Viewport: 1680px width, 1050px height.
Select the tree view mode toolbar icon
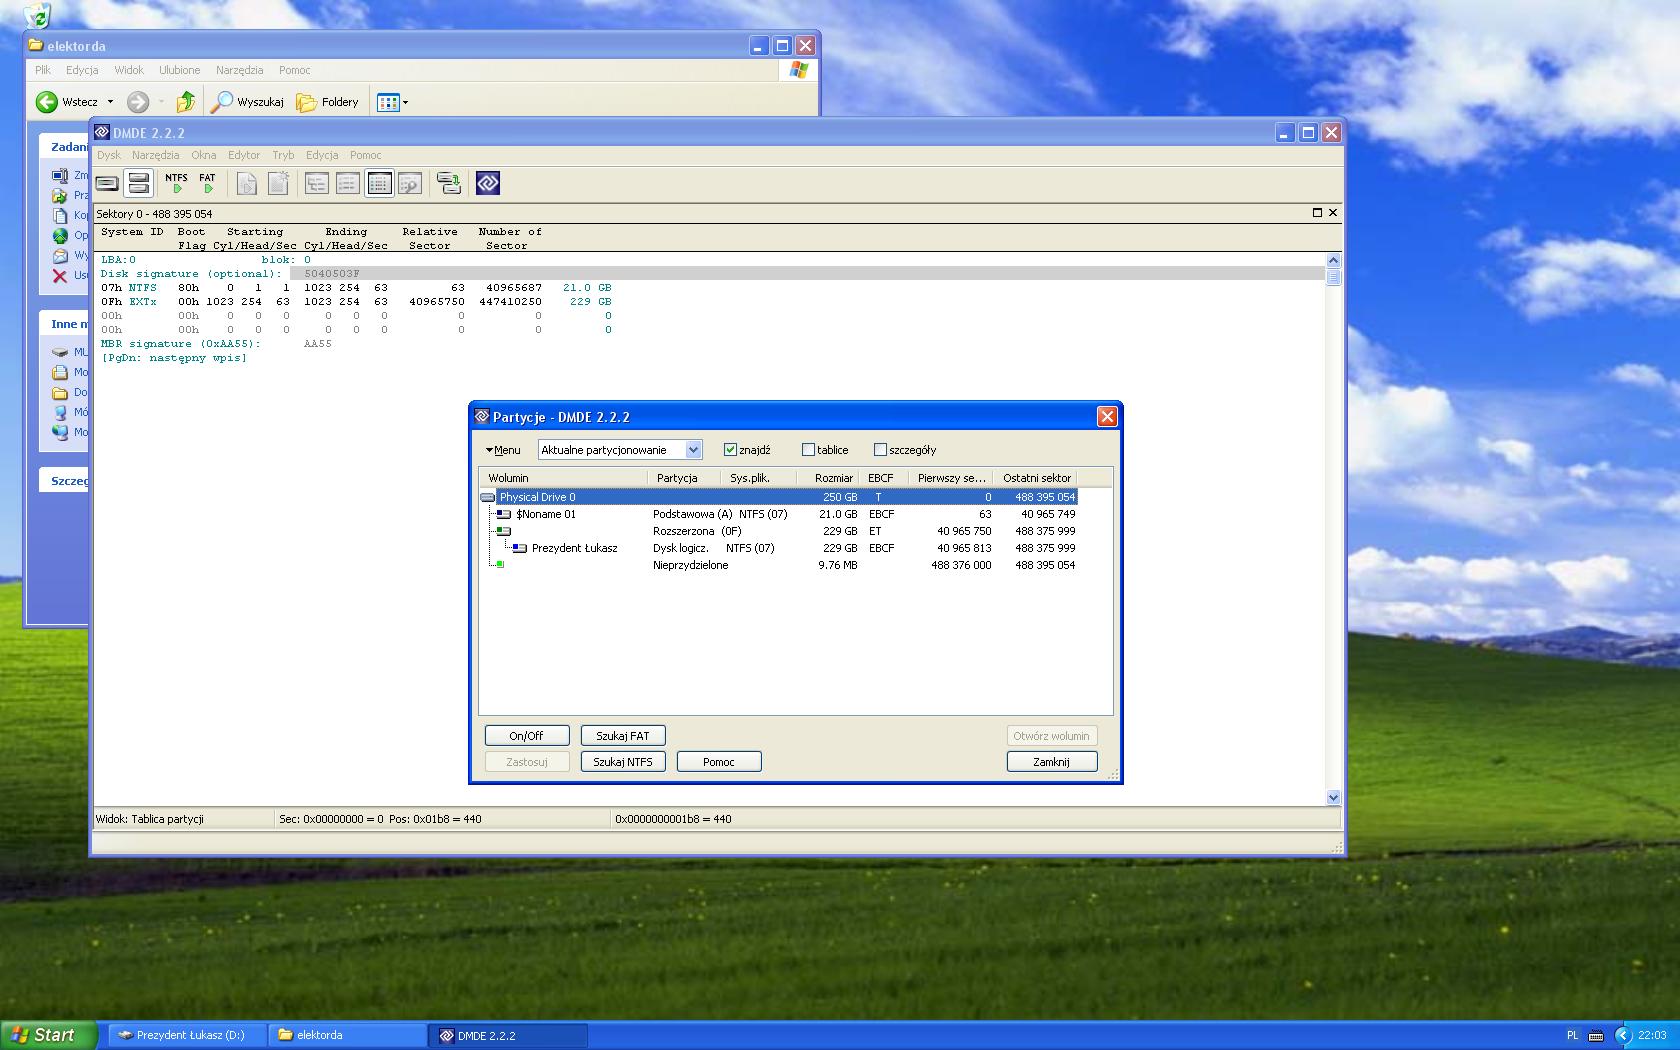point(317,183)
